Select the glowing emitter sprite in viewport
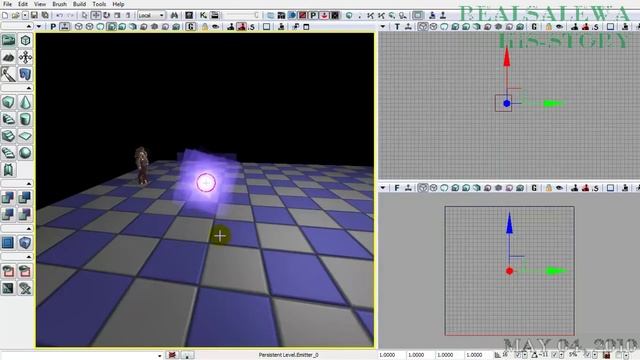This screenshot has height=360, width=640. pyautogui.click(x=206, y=182)
